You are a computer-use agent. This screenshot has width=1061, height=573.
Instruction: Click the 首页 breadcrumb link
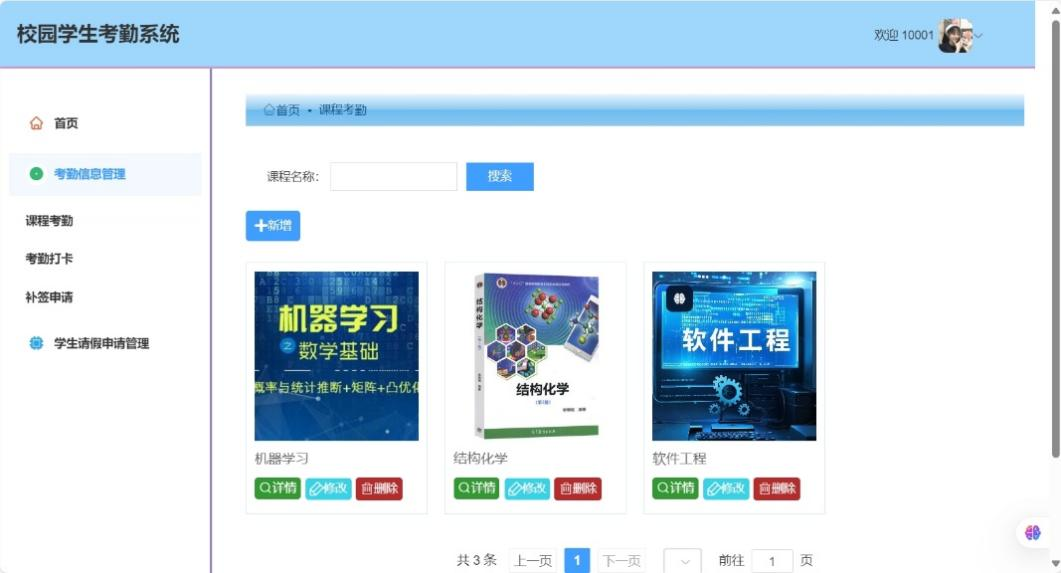(281, 110)
